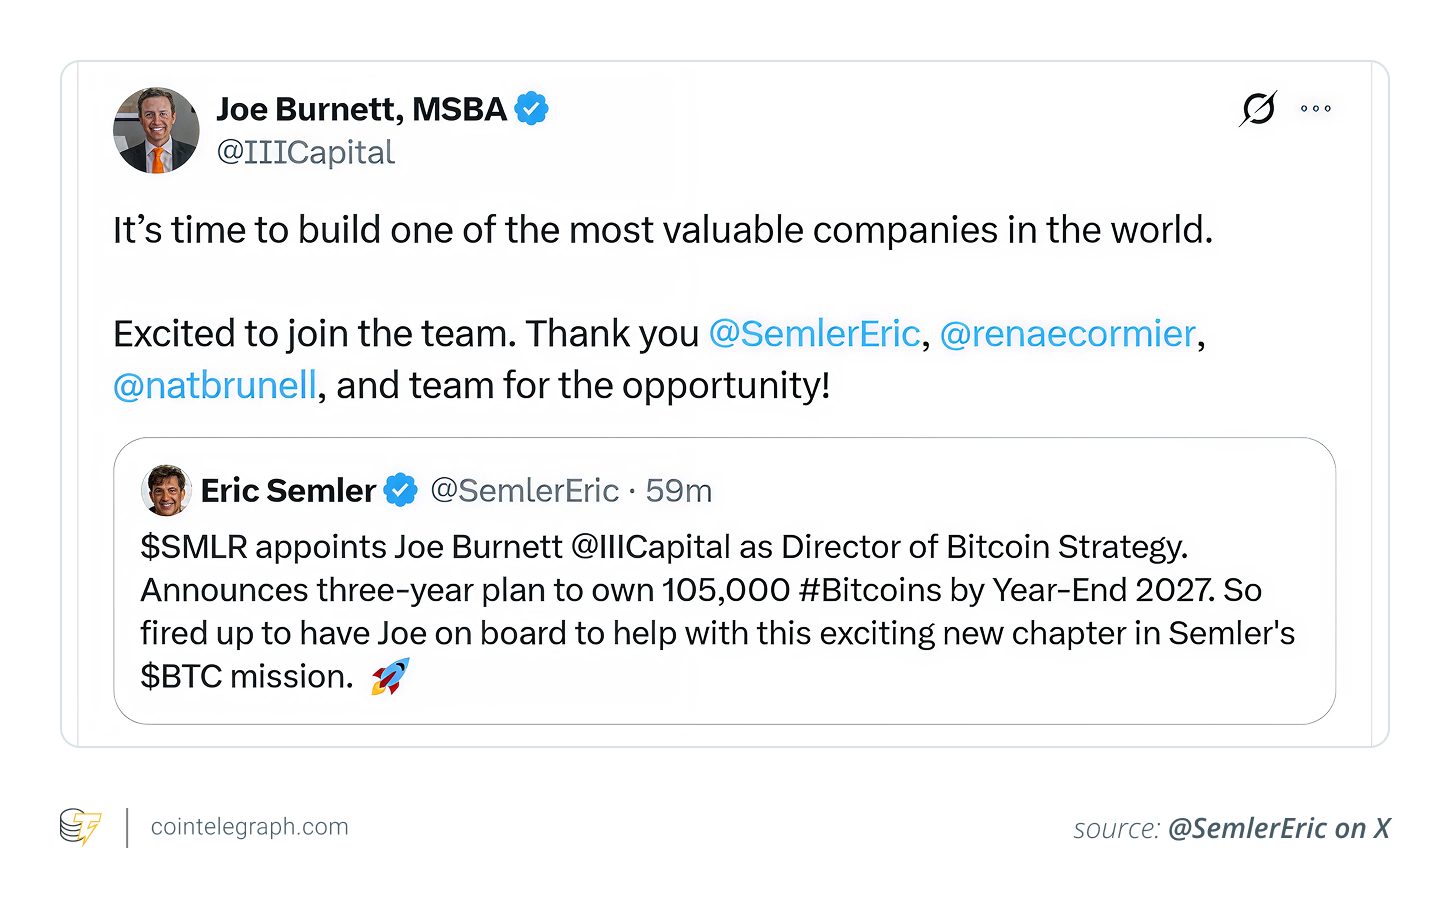This screenshot has width=1450, height=908.
Task: Open Eric Semler's profile avatar
Action: point(166,490)
